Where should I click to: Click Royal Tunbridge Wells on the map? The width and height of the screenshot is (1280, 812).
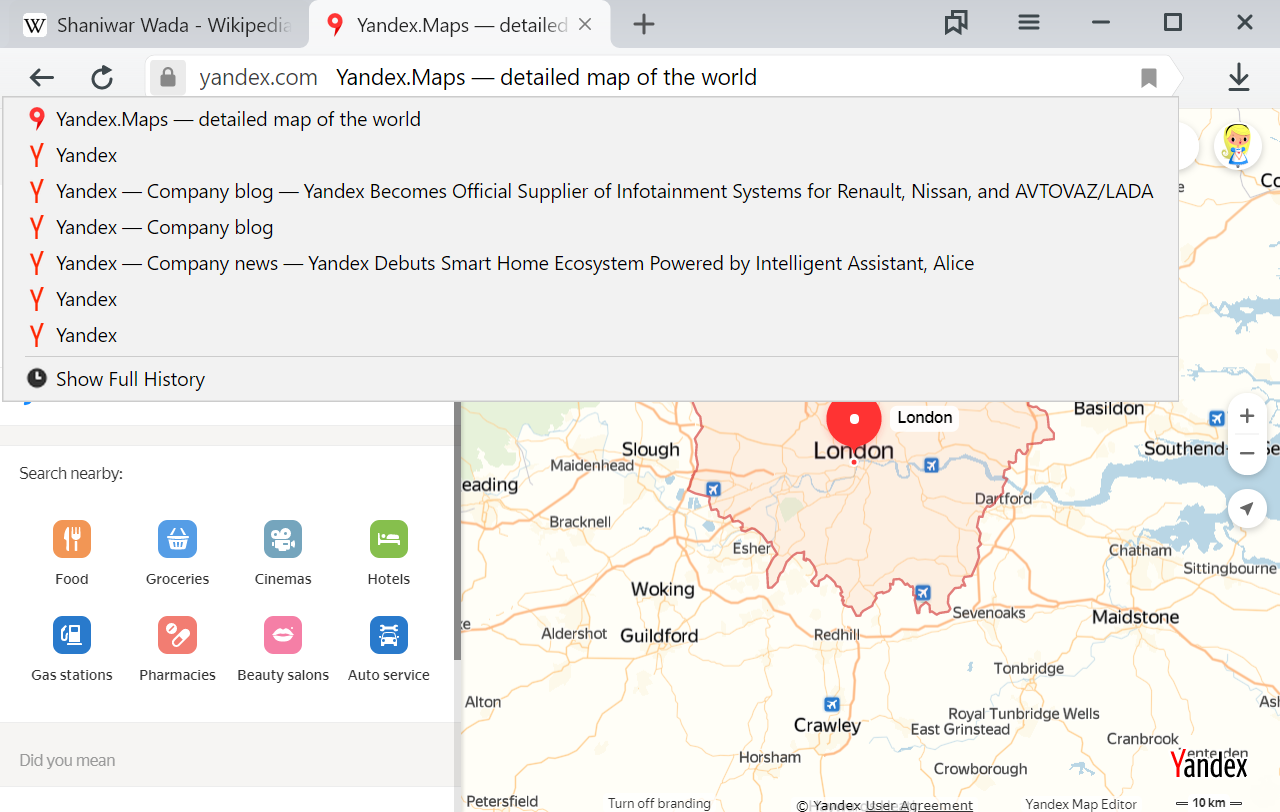[x=1023, y=714]
